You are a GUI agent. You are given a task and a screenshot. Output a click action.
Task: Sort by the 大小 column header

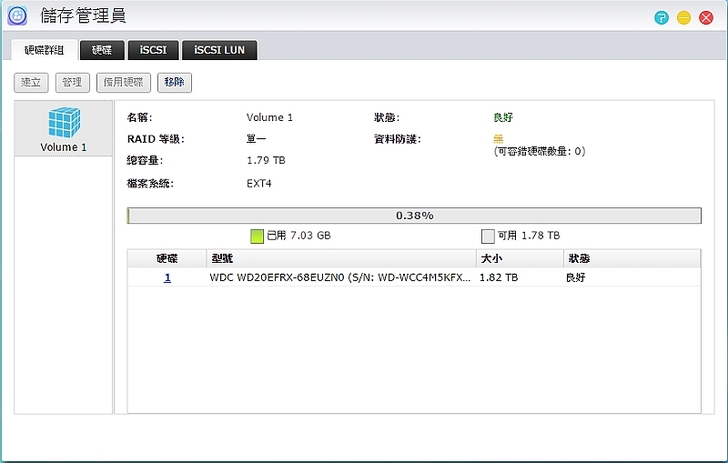tap(518, 258)
